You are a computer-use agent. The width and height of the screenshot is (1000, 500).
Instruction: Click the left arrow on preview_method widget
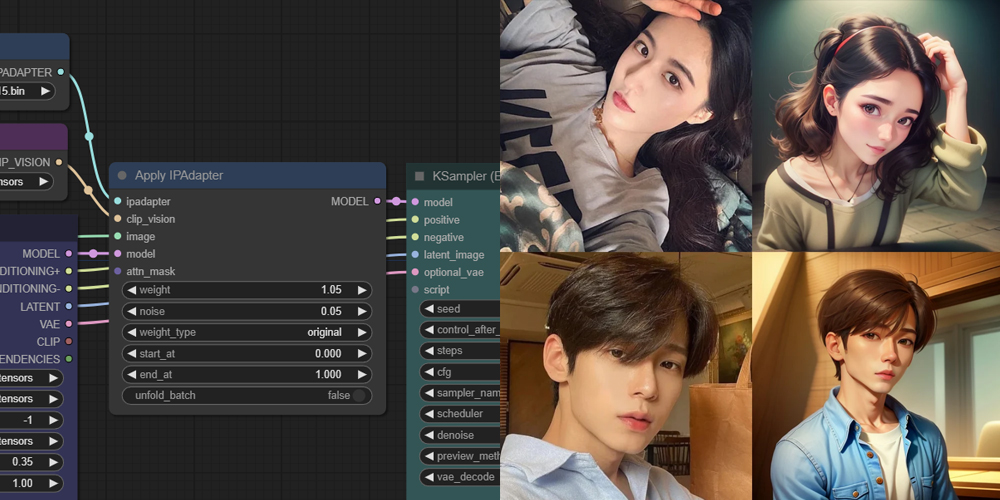(x=429, y=456)
